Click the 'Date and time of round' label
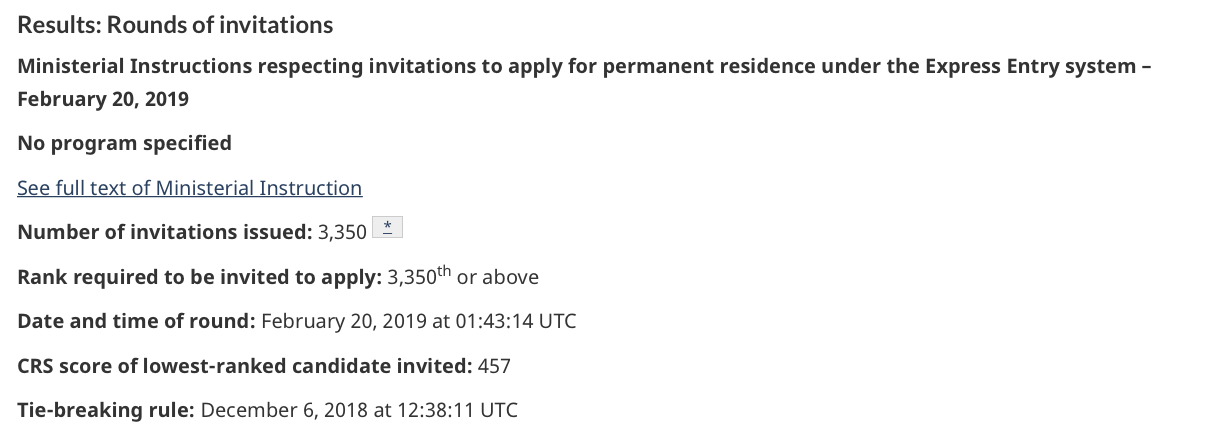The image size is (1212, 435). [136, 321]
